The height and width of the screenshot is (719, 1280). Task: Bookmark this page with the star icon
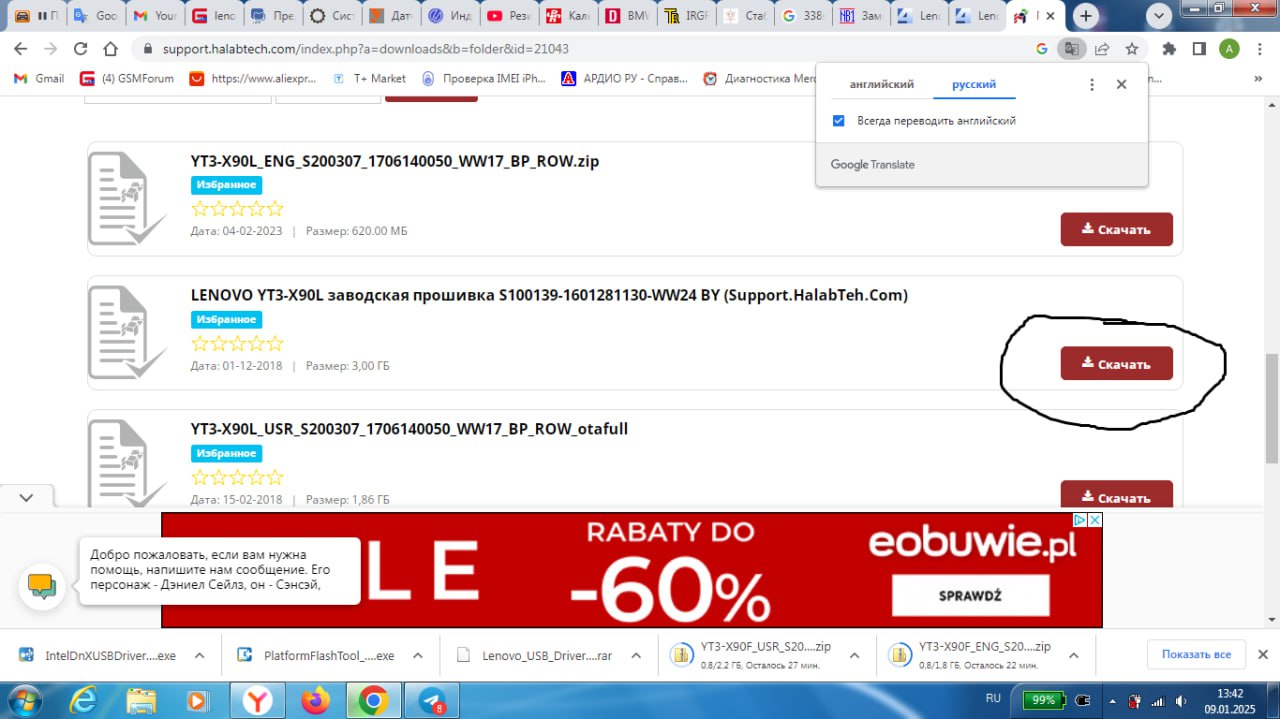pyautogui.click(x=1131, y=48)
